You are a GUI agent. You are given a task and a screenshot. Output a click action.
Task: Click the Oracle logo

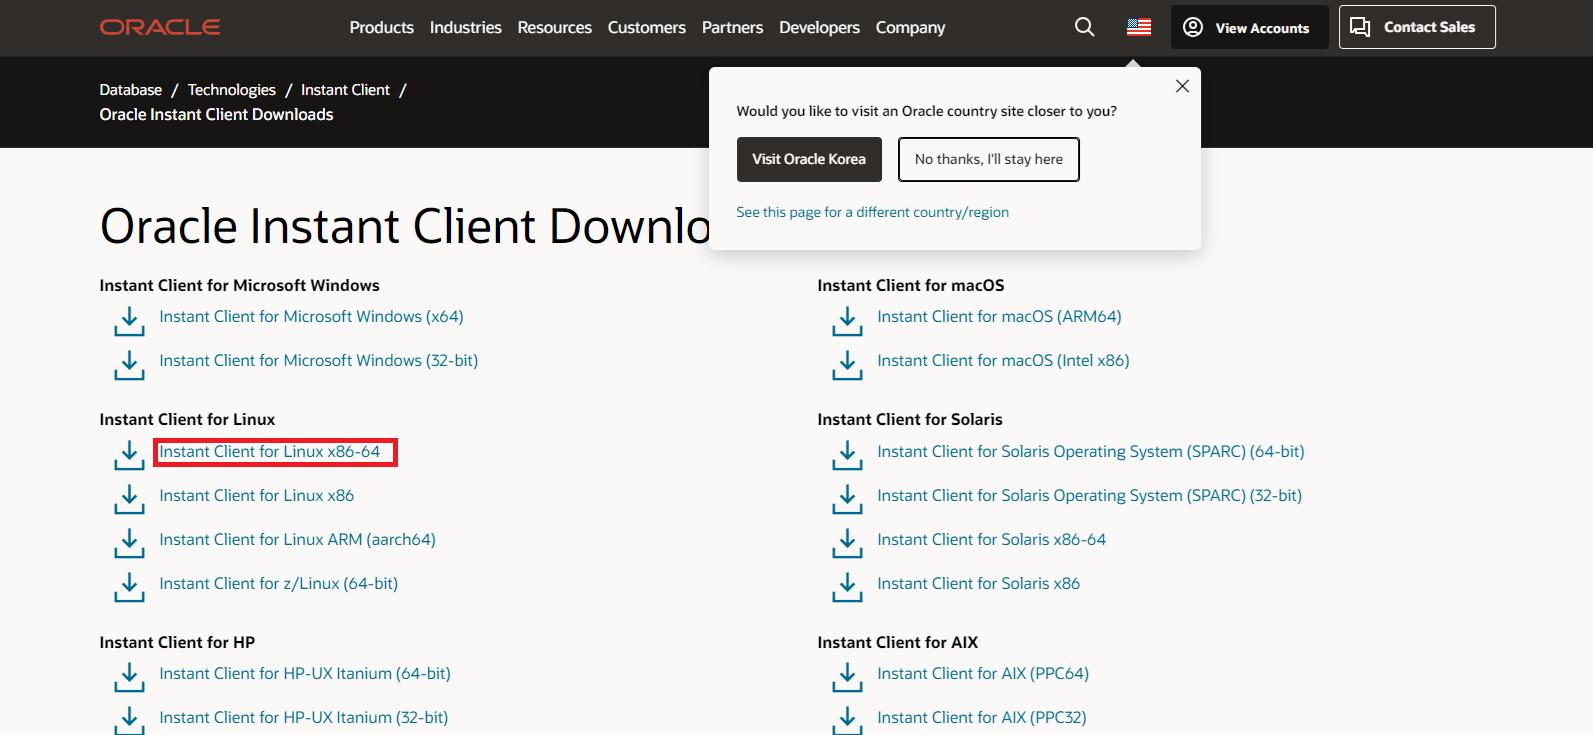click(x=160, y=27)
